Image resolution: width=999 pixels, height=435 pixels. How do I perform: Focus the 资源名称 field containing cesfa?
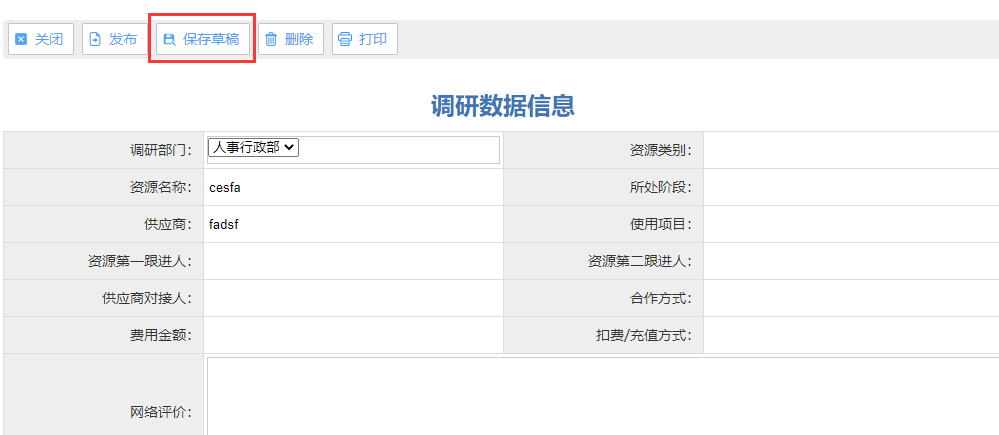(353, 187)
